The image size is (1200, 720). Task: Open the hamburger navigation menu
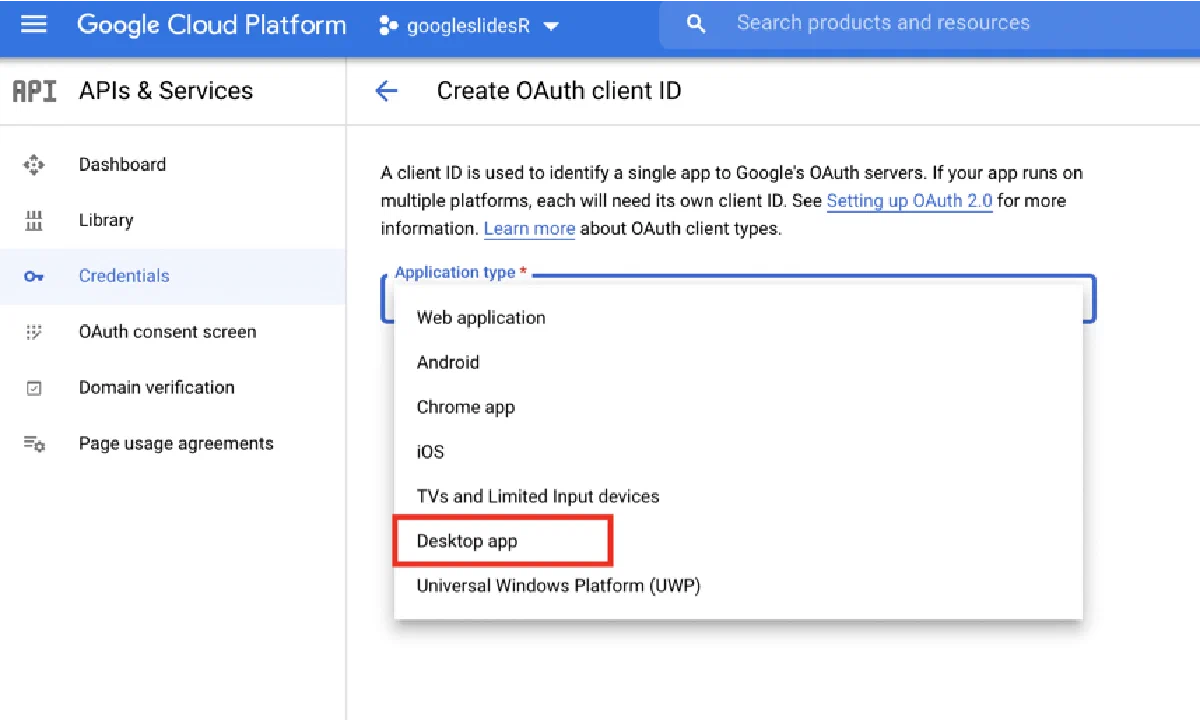coord(34,25)
